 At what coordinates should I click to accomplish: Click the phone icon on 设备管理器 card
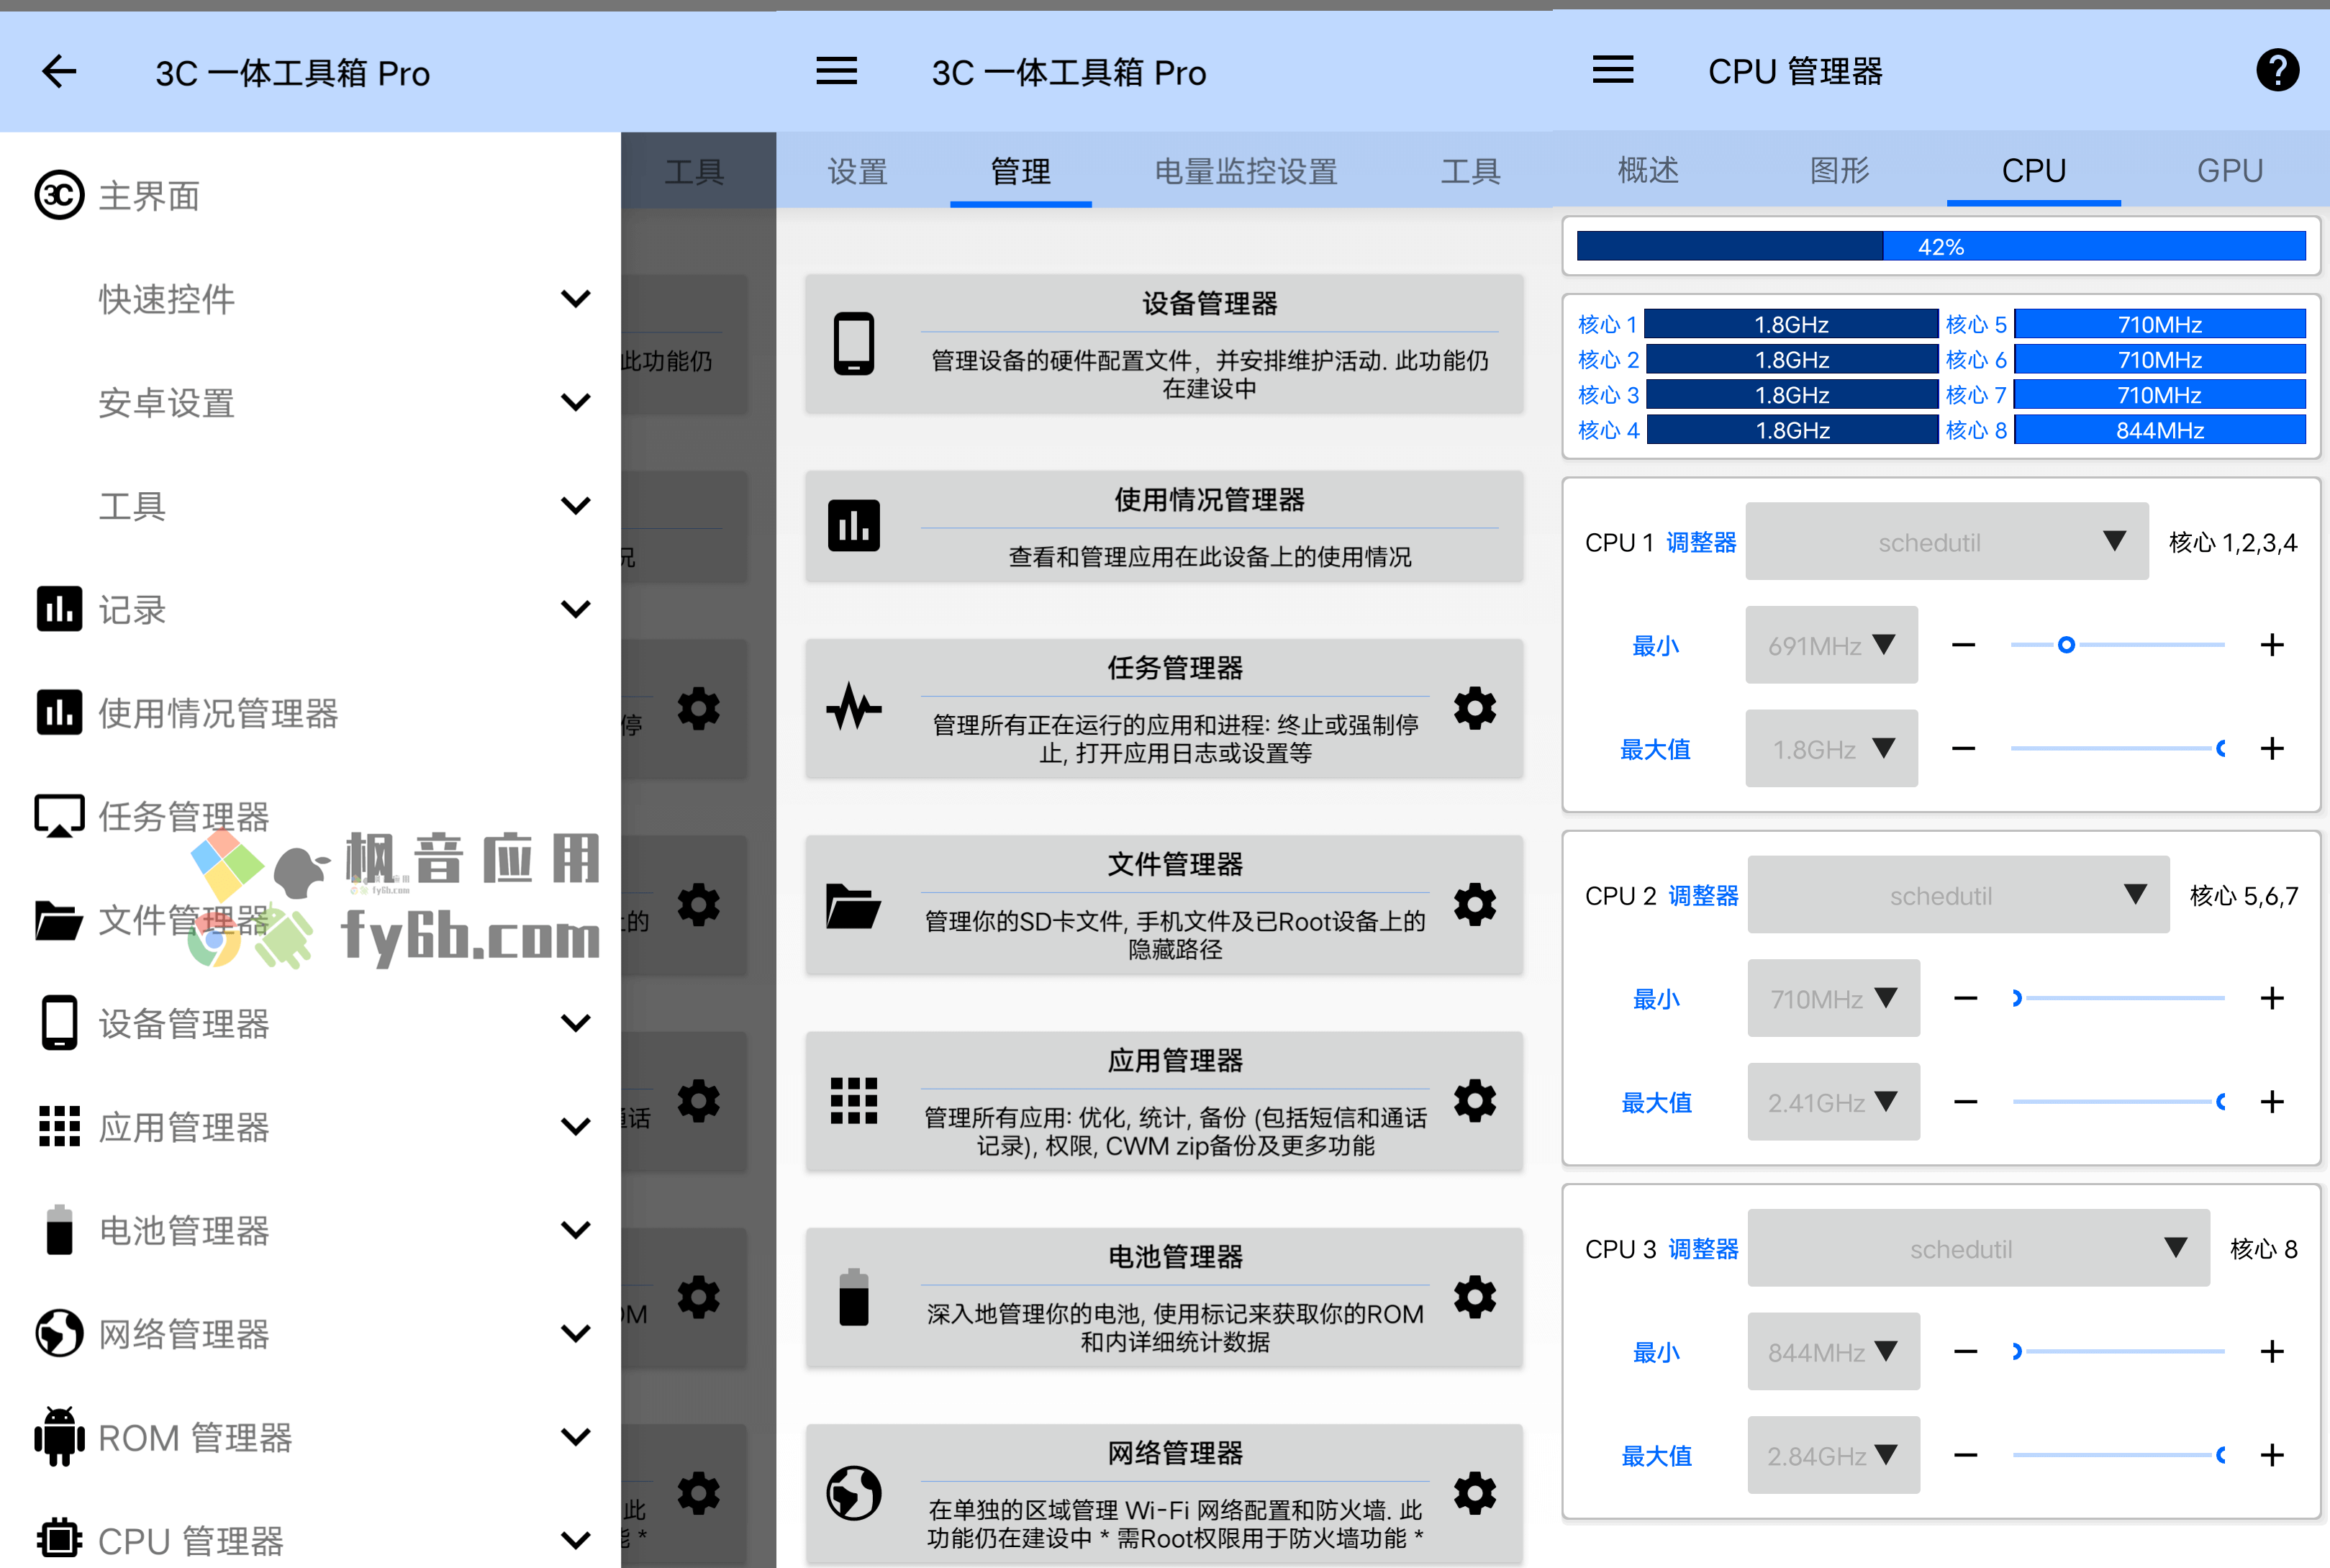pyautogui.click(x=853, y=344)
